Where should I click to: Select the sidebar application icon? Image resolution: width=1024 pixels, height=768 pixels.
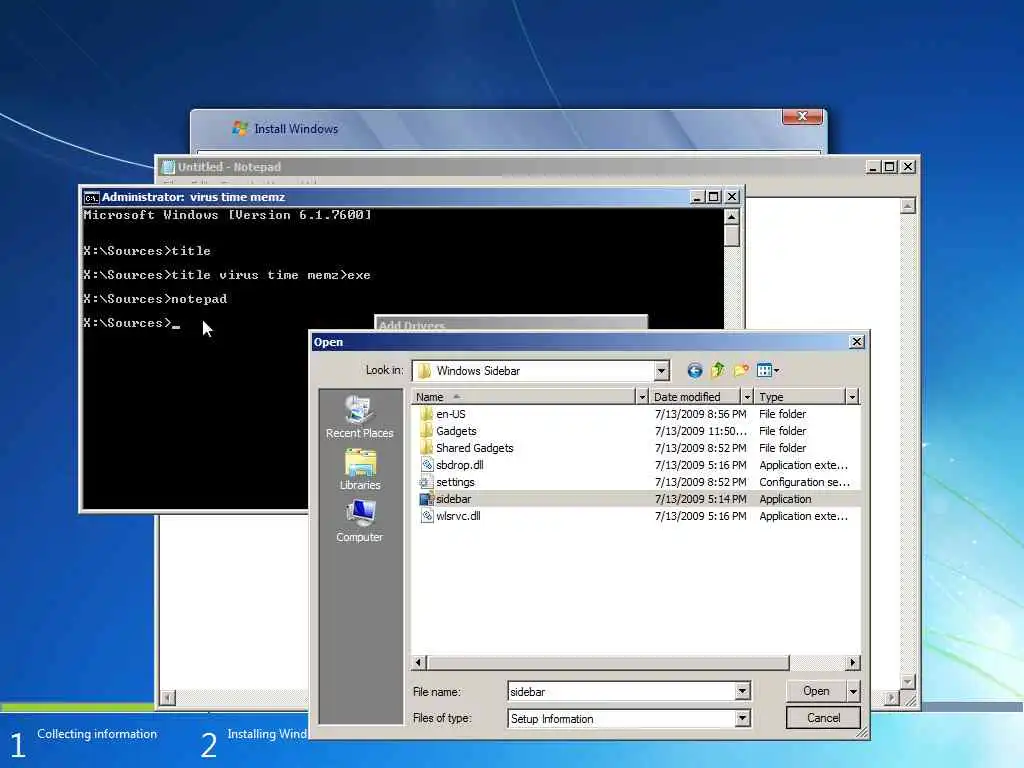(x=426, y=499)
